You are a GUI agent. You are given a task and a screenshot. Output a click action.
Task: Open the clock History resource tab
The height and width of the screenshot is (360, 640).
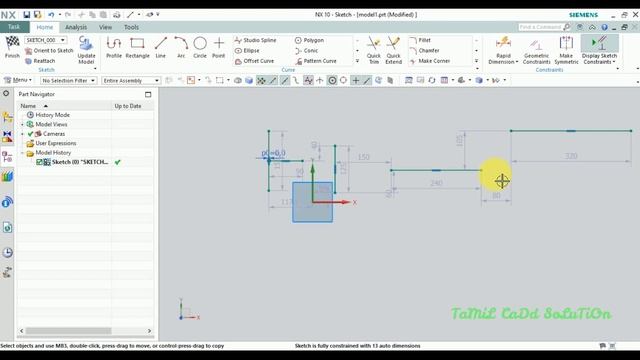pyautogui.click(x=7, y=252)
